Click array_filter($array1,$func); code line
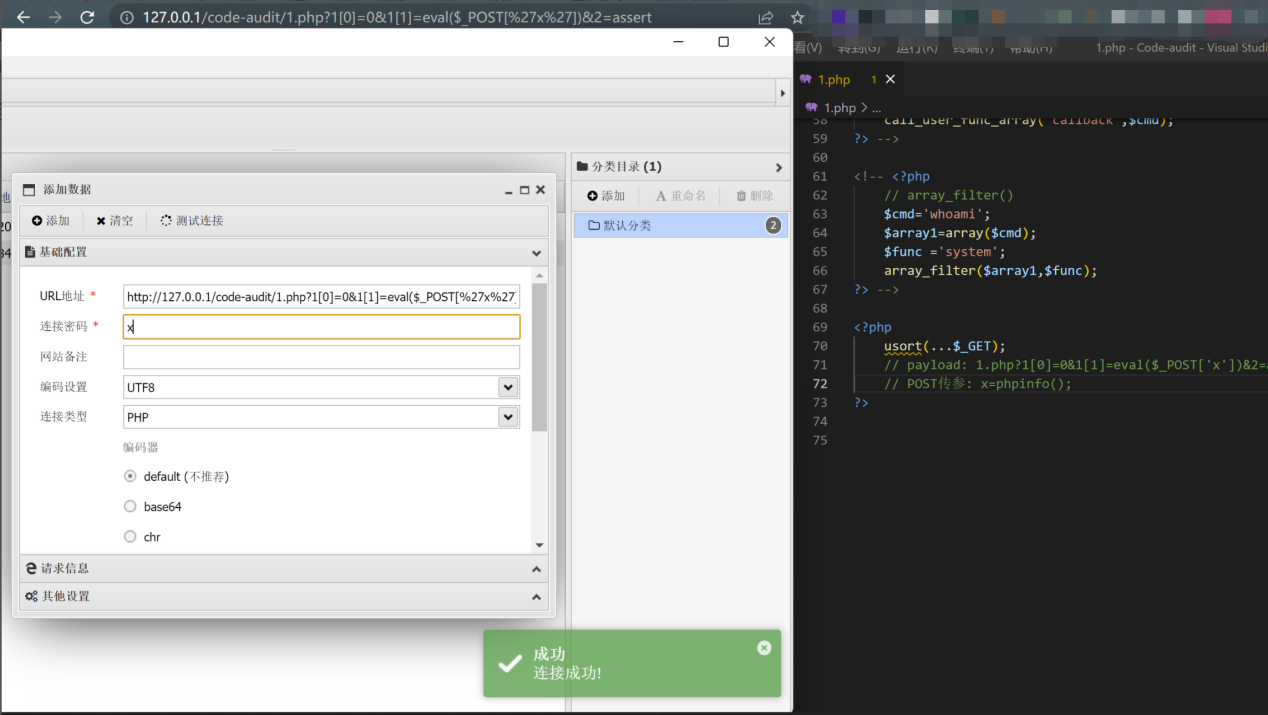Viewport: 1268px width, 715px height. tap(991, 271)
